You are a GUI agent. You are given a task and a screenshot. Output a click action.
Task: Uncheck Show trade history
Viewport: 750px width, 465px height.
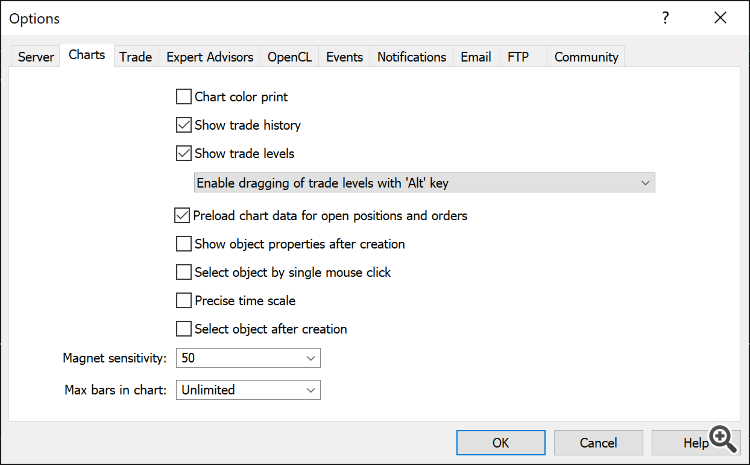[x=183, y=125]
